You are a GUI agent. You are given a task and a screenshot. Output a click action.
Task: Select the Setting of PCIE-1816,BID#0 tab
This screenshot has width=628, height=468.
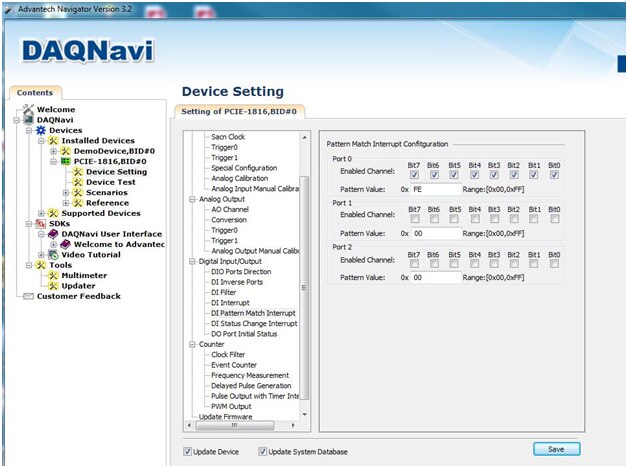click(x=239, y=112)
